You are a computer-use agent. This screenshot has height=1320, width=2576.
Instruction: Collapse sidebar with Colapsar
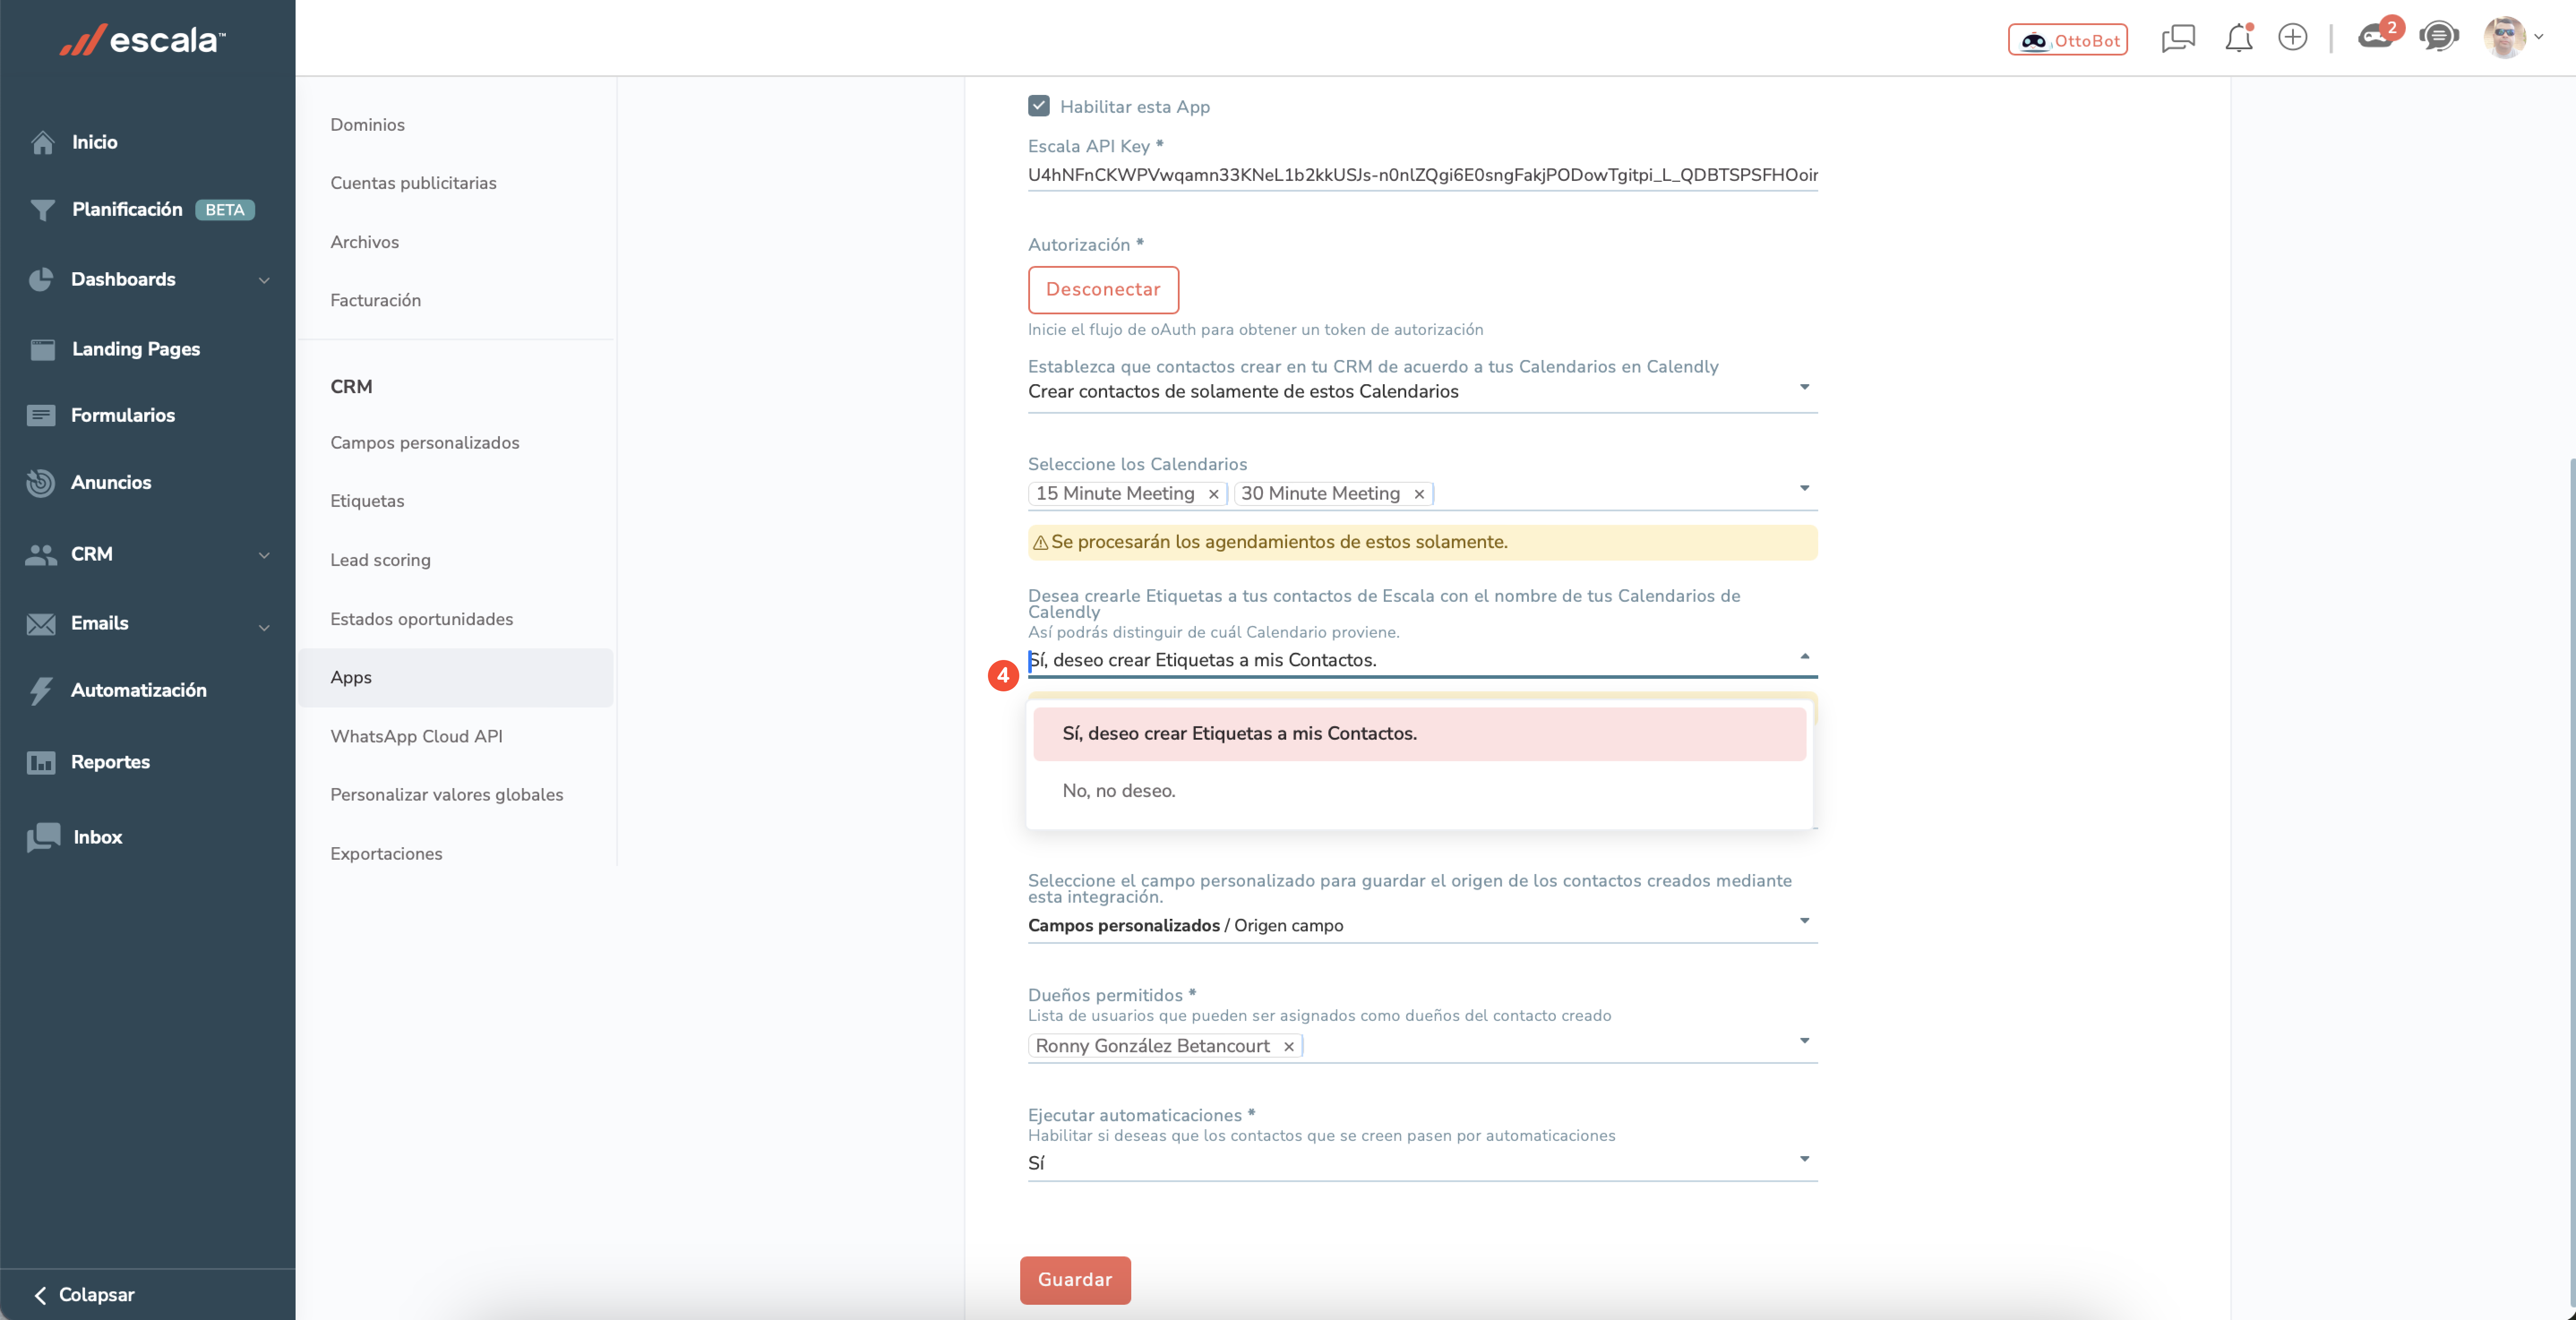coord(85,1295)
